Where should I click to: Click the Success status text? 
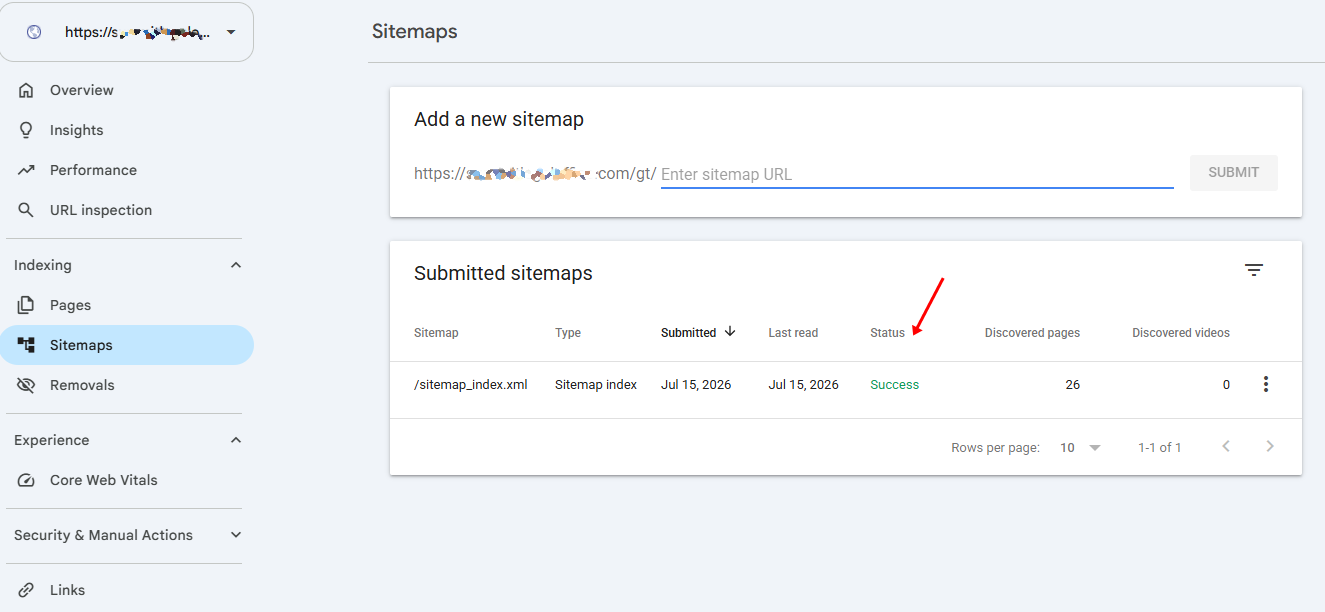point(894,385)
